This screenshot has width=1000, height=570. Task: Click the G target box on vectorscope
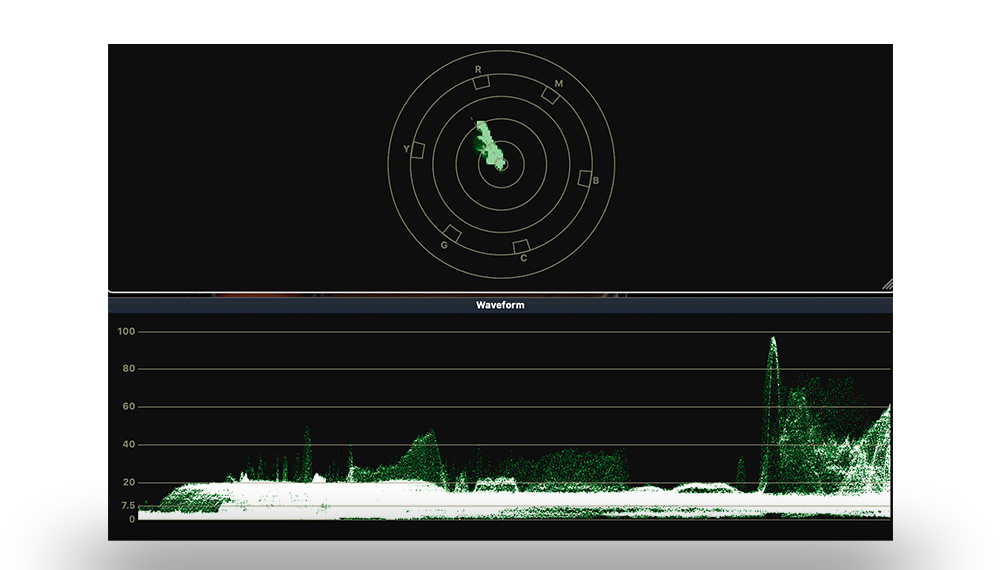coord(452,233)
